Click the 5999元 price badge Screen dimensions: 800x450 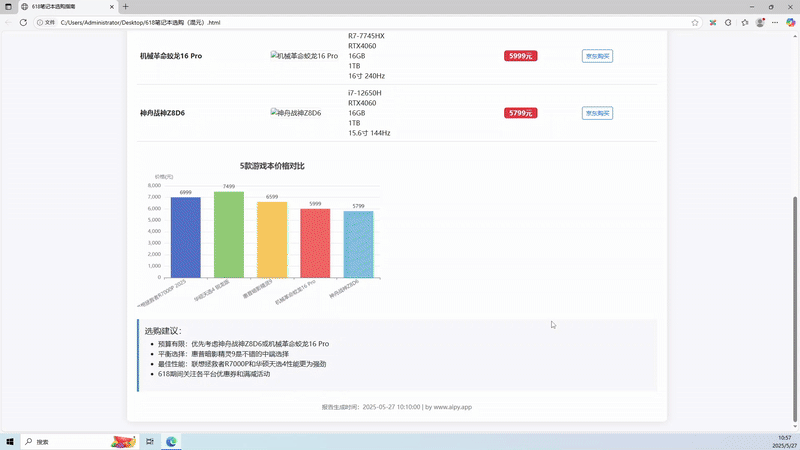520,56
